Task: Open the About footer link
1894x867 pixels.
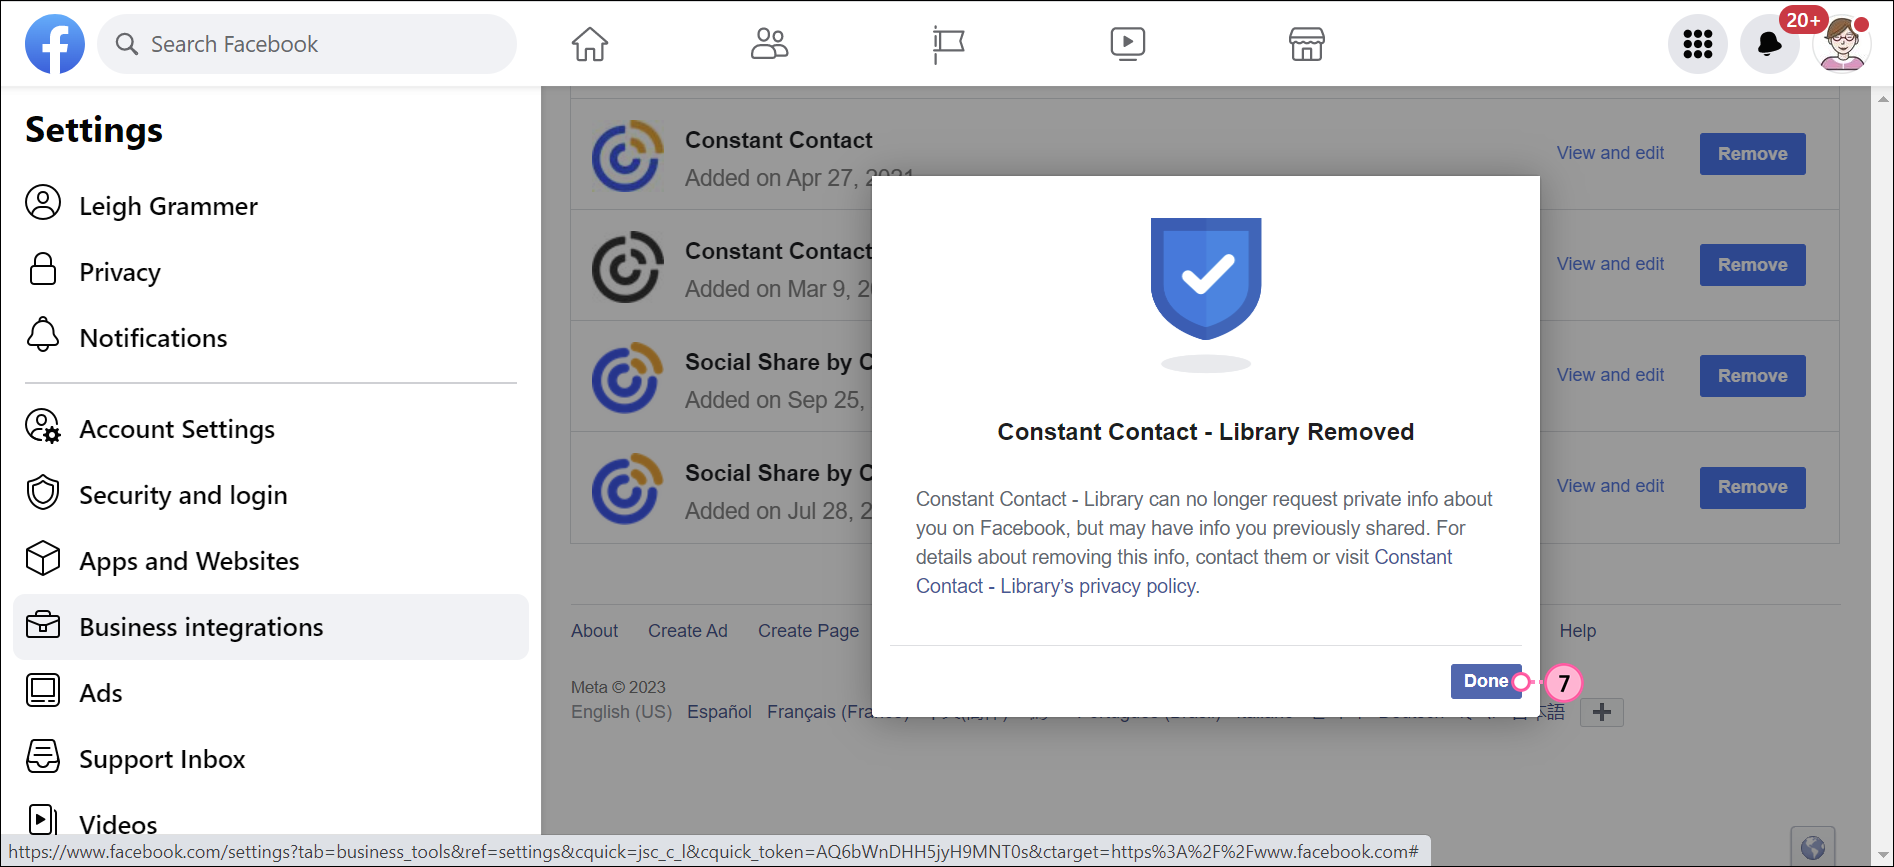Action: point(594,631)
